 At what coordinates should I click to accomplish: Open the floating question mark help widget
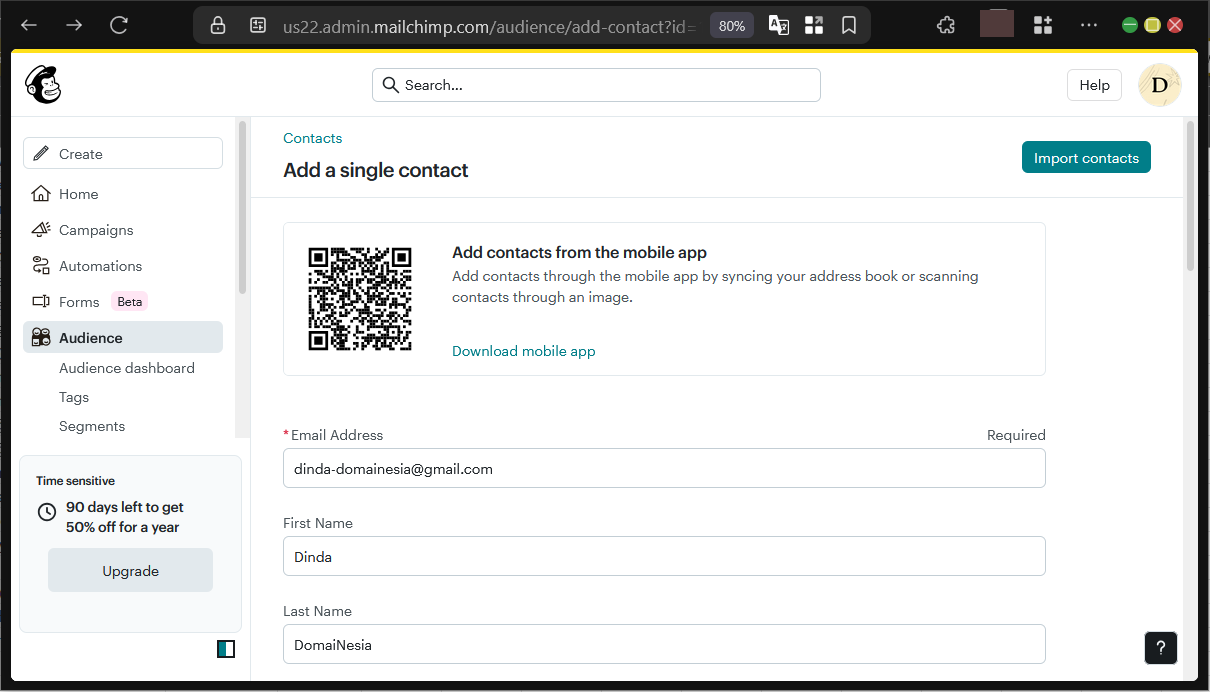click(1160, 647)
